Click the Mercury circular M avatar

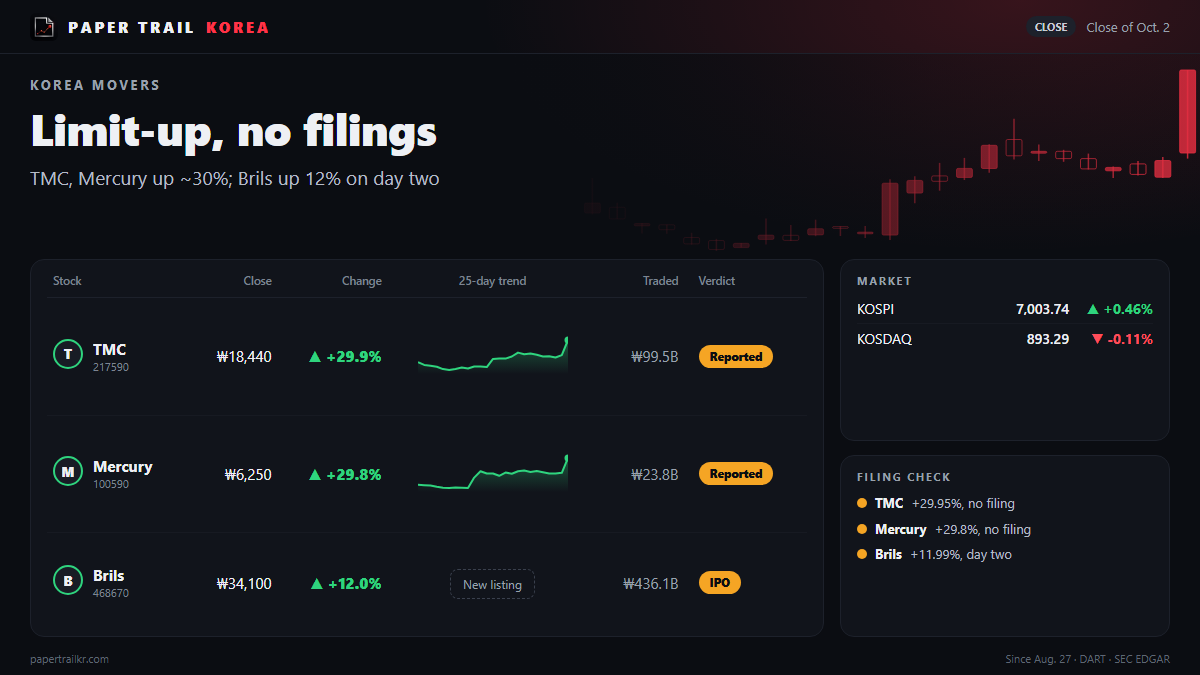click(x=67, y=472)
